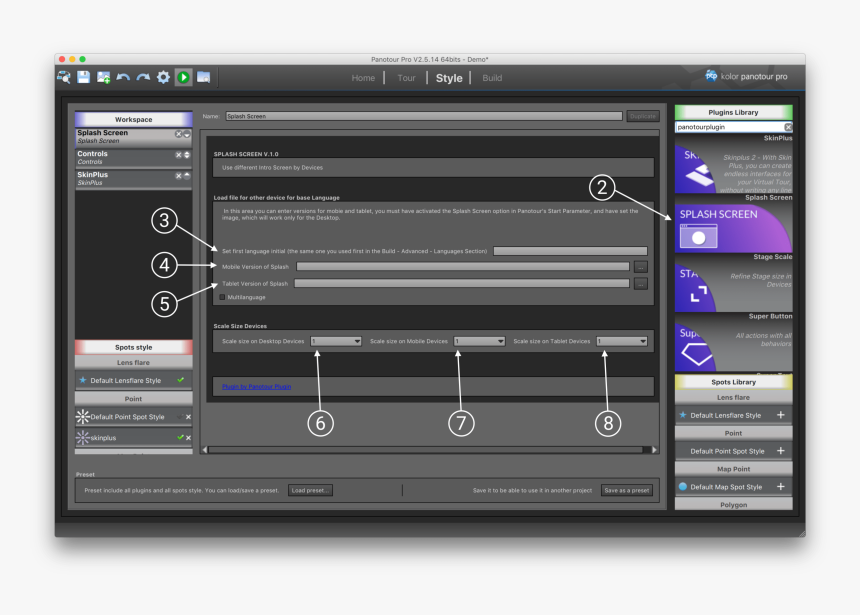860x615 pixels.
Task: Select SkinPlus row in Workspace list
Action: [x=133, y=178]
